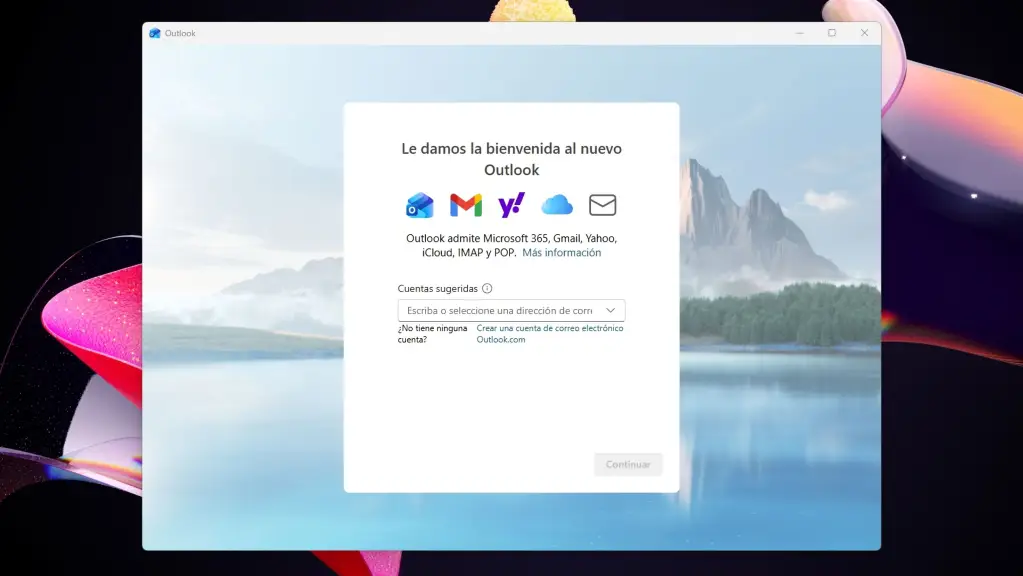The height and width of the screenshot is (576, 1023).
Task: Choose the iCloud cloud icon
Action: click(x=557, y=205)
